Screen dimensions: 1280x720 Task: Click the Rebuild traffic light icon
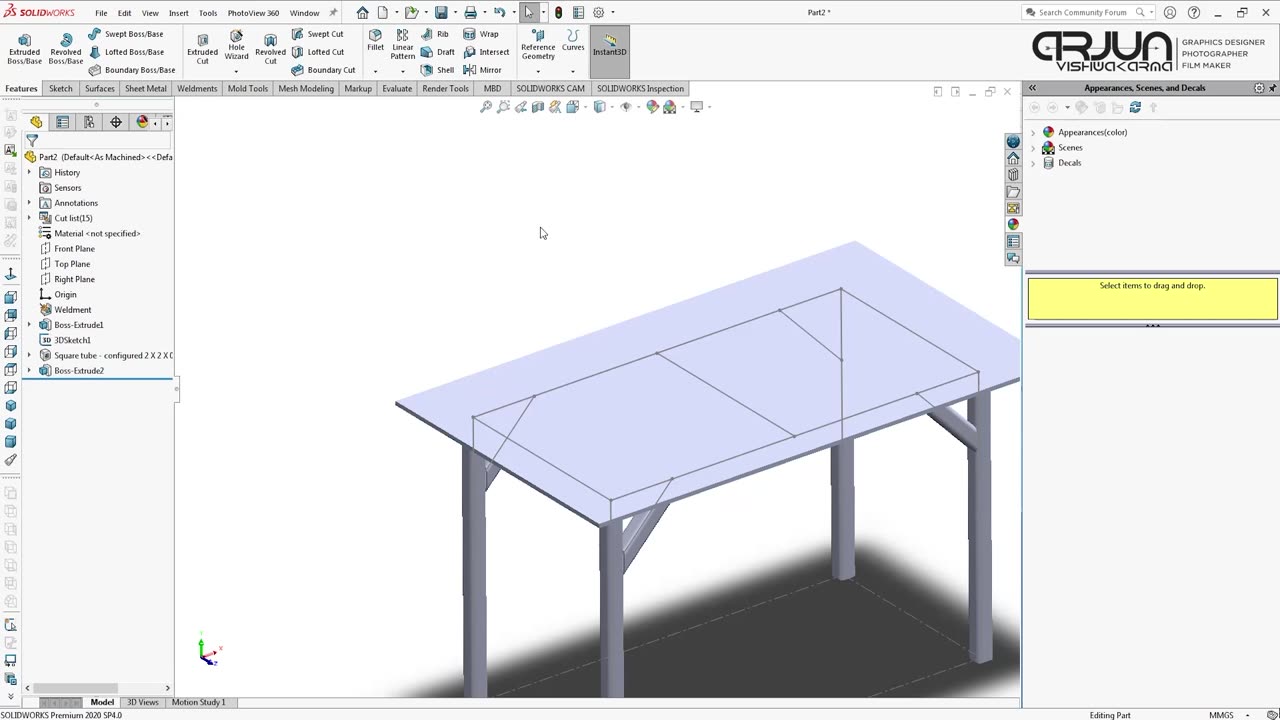(558, 13)
